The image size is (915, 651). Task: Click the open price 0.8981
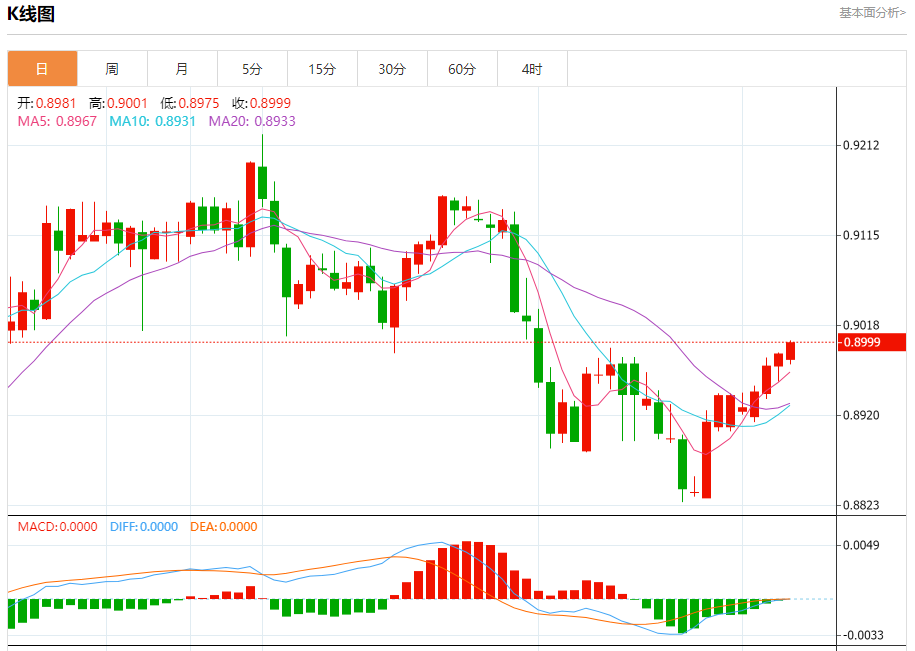point(56,103)
